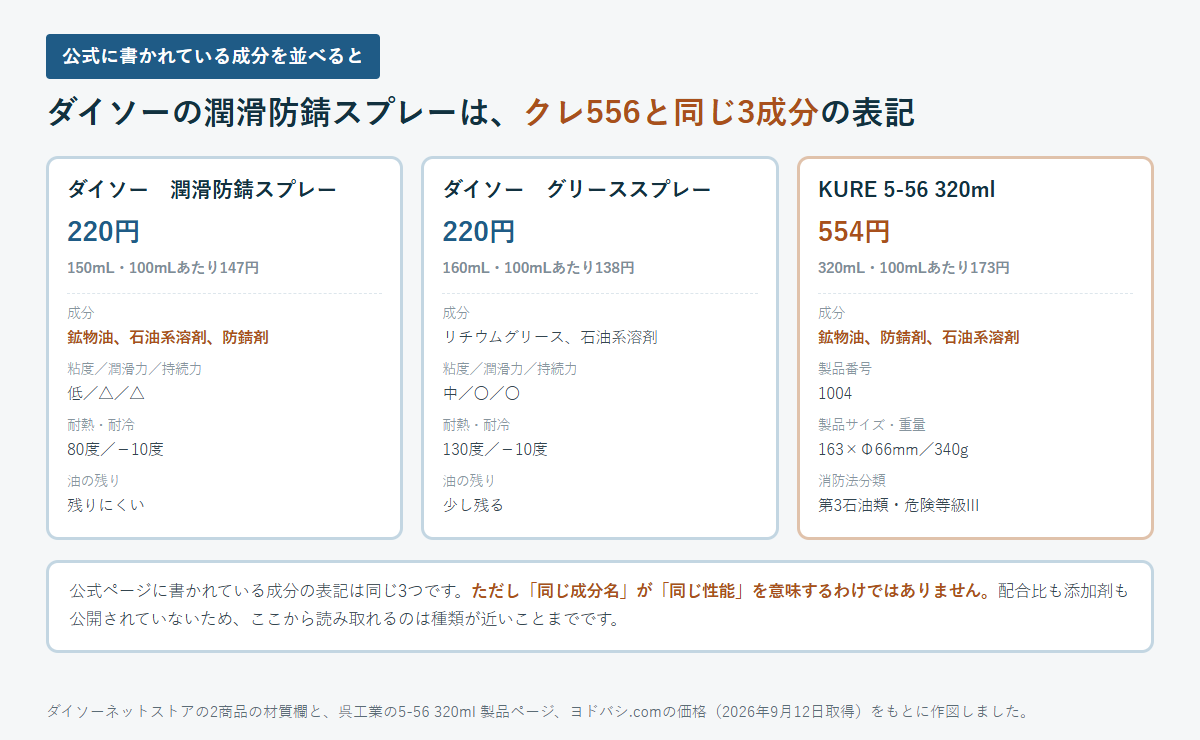Image resolution: width=1200 pixels, height=740 pixels.
Task: Click 油の残り label in 潤滑防錆スプレー card
Action: click(x=94, y=480)
